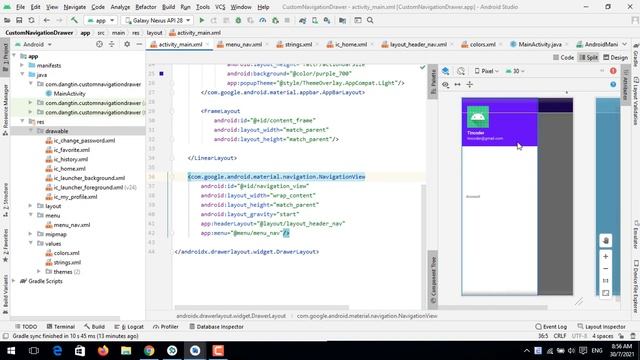Click the Make Project hammer icon
Viewport: 640px width, 360px height.
[x=74, y=20]
